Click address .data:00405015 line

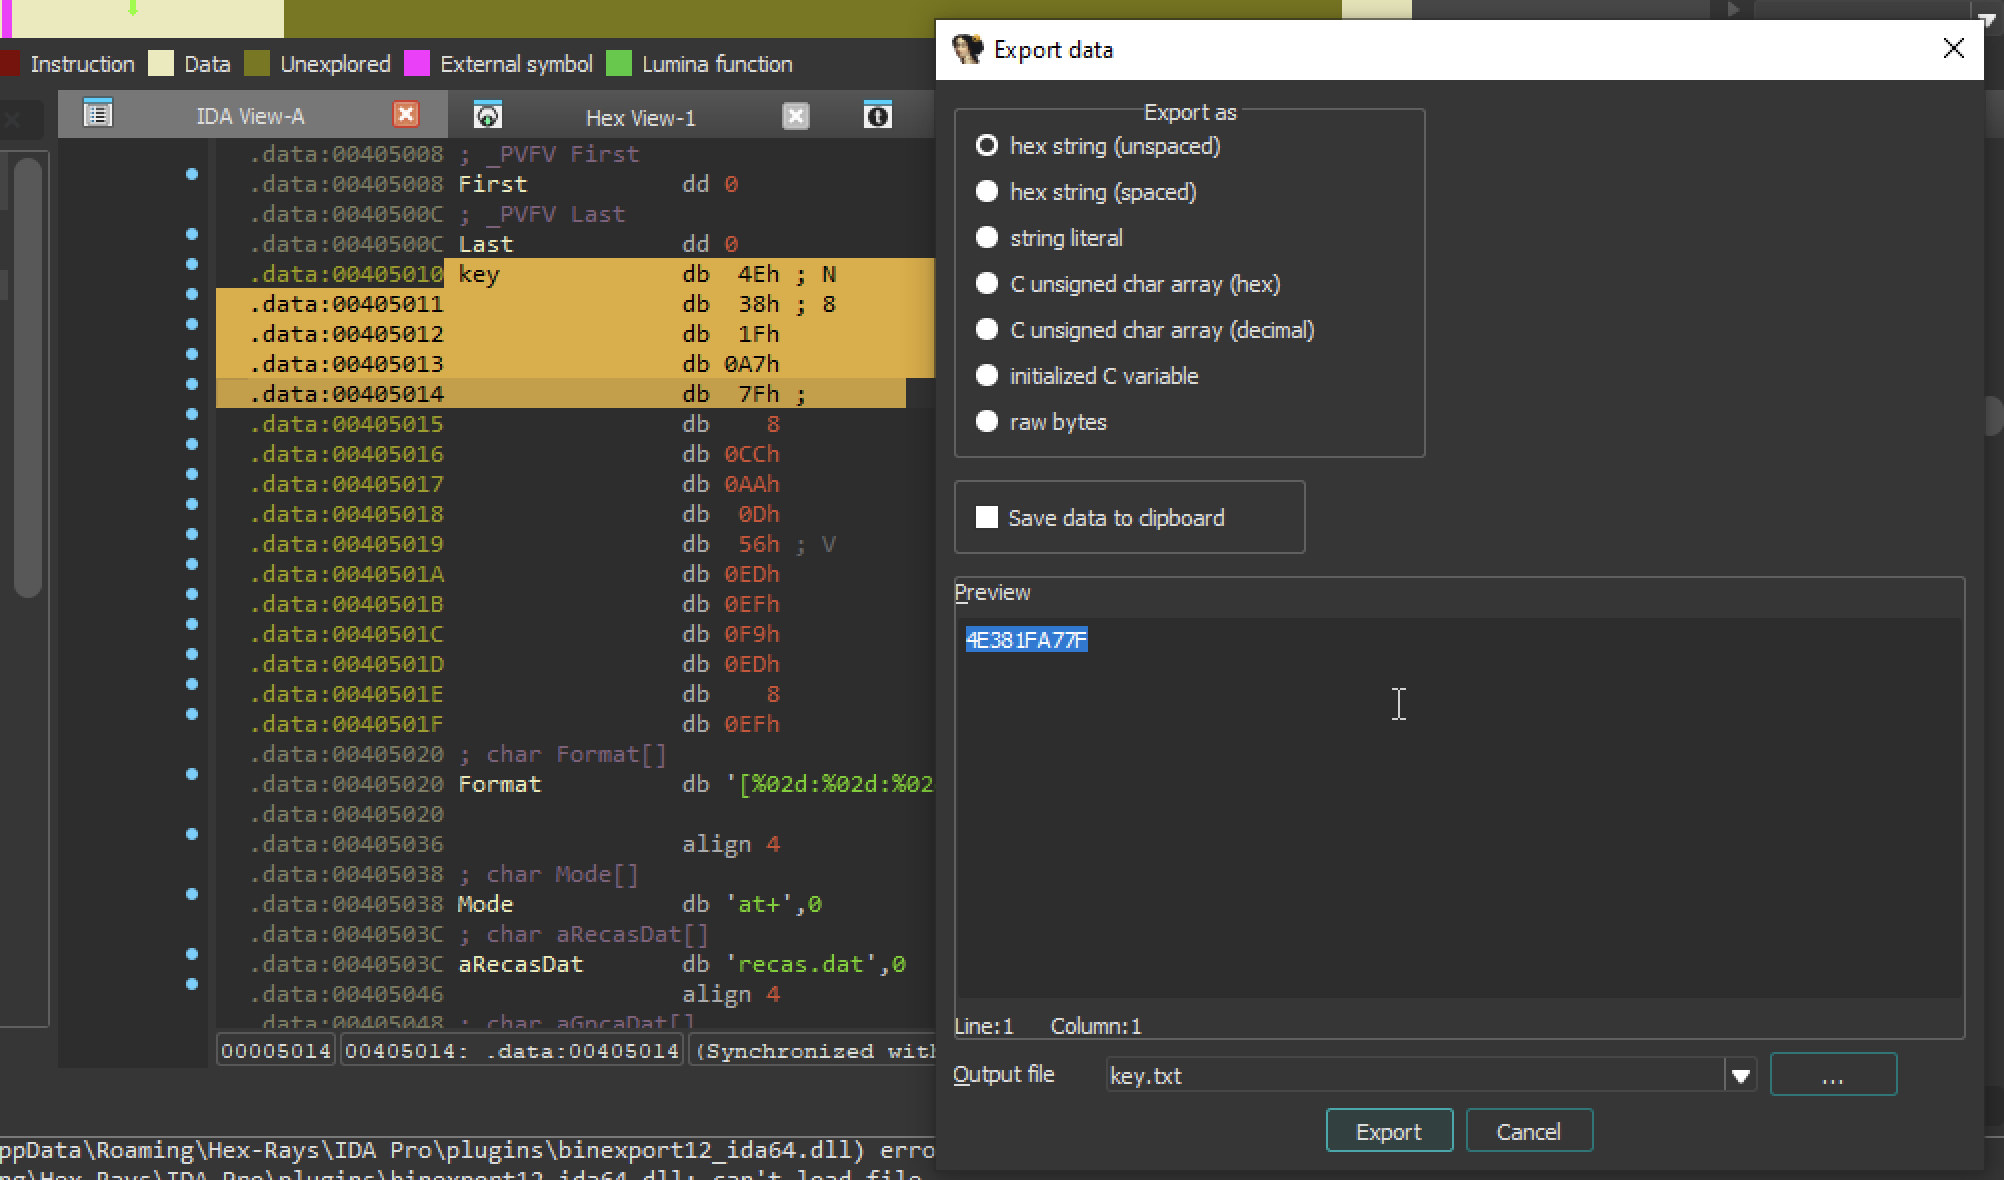(347, 424)
